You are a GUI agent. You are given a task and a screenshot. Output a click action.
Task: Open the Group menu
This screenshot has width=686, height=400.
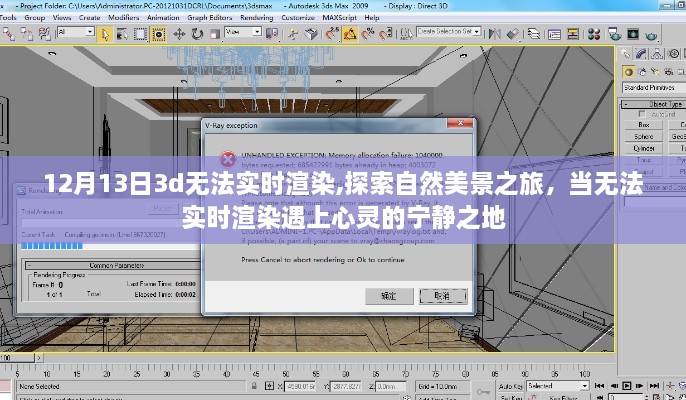35,18
